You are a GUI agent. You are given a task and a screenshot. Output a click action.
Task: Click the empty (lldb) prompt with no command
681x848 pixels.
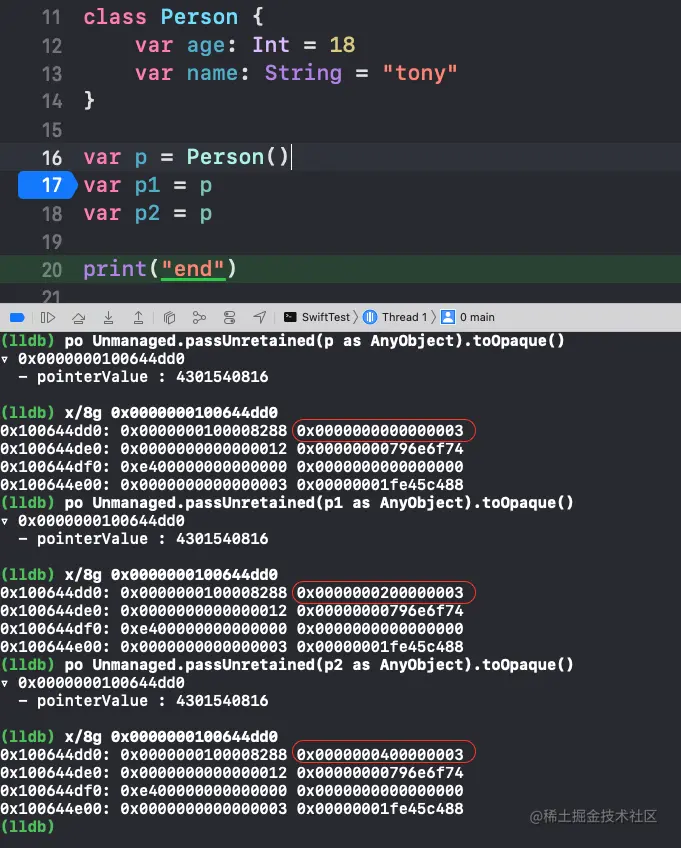click(x=28, y=827)
